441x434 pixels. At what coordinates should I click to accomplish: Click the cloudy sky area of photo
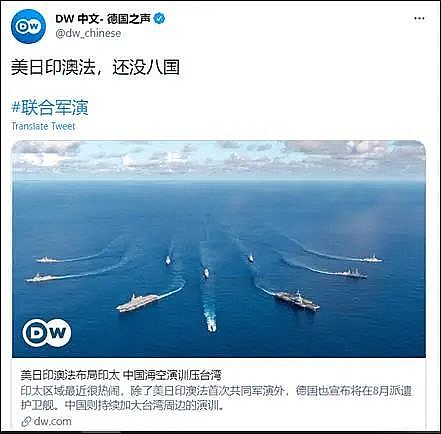219,157
